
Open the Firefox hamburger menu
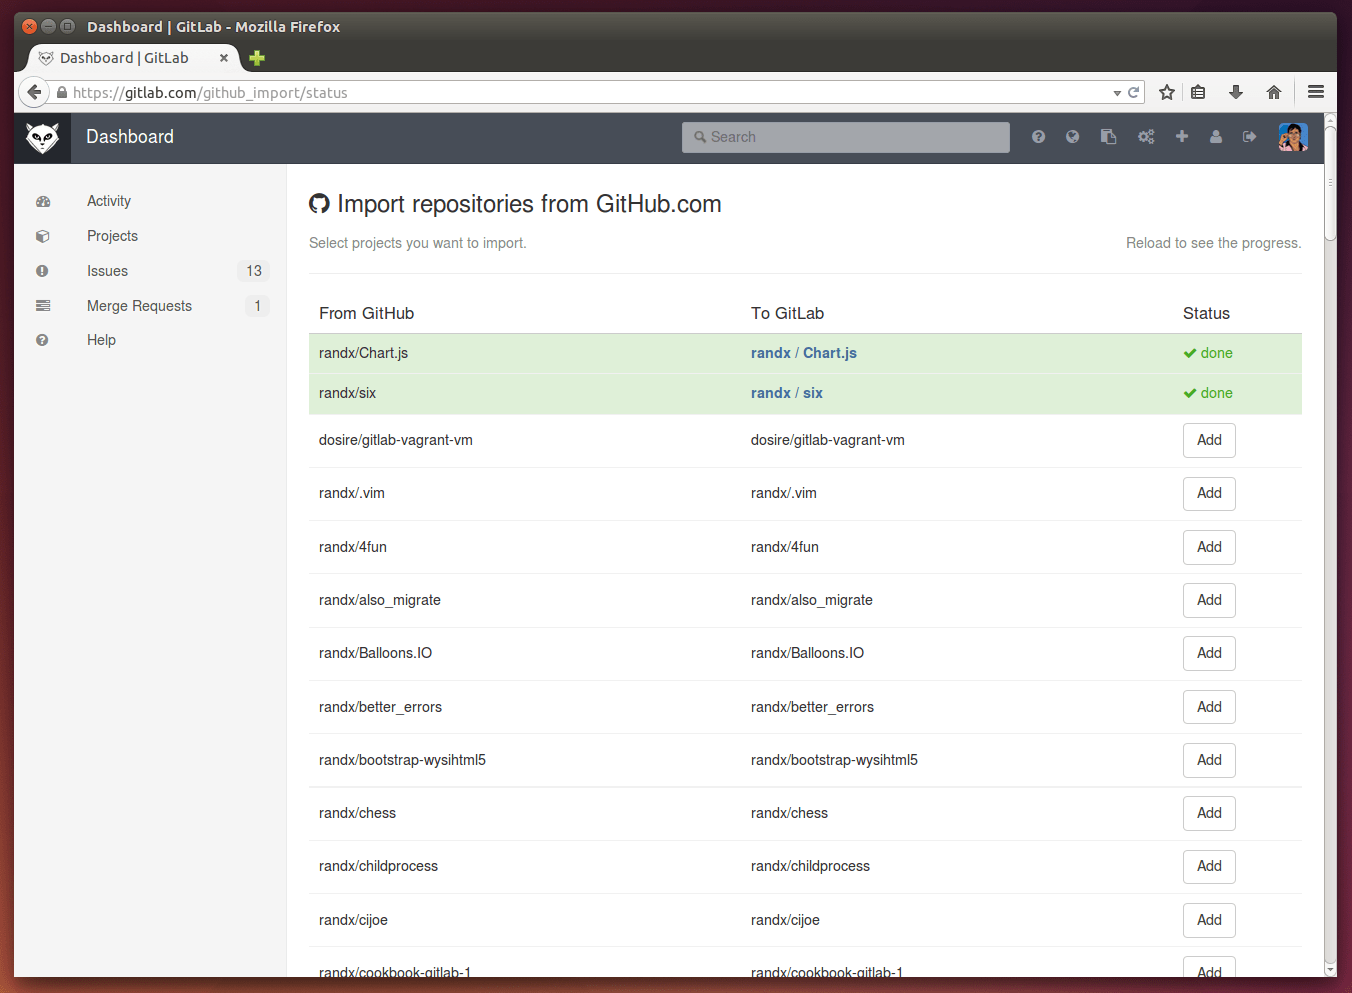(x=1315, y=92)
